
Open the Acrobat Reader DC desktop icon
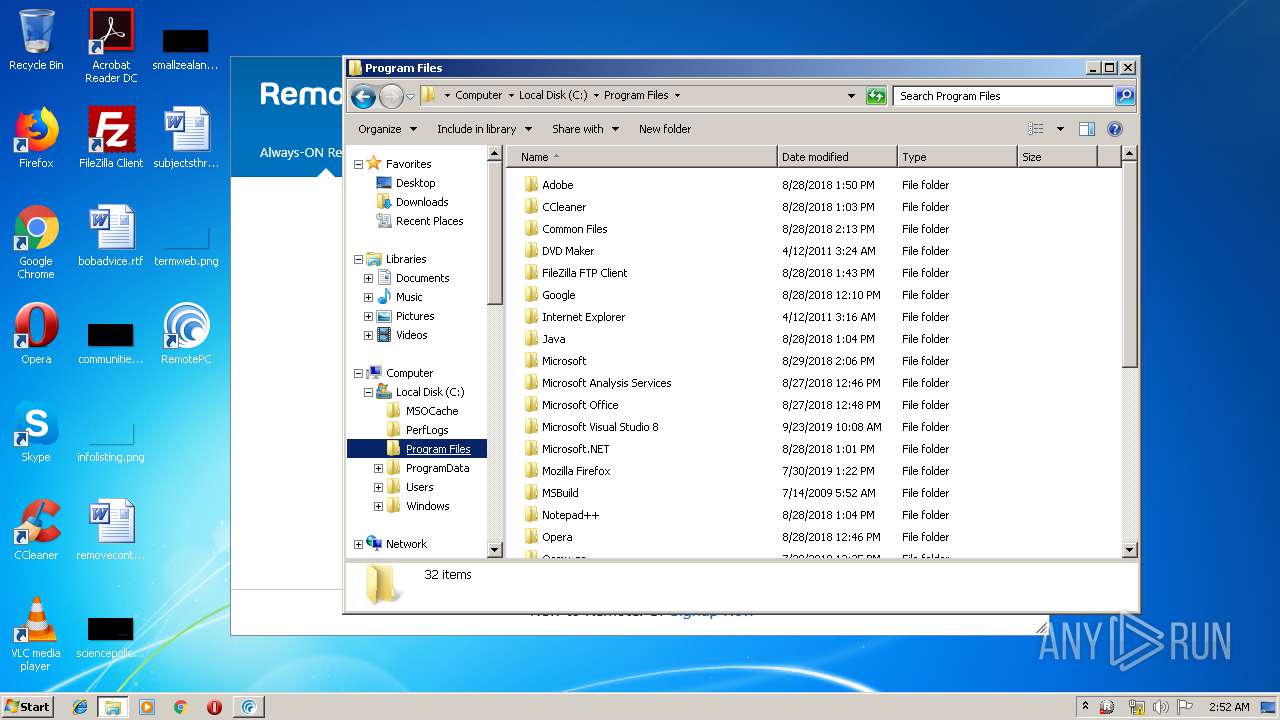click(111, 46)
